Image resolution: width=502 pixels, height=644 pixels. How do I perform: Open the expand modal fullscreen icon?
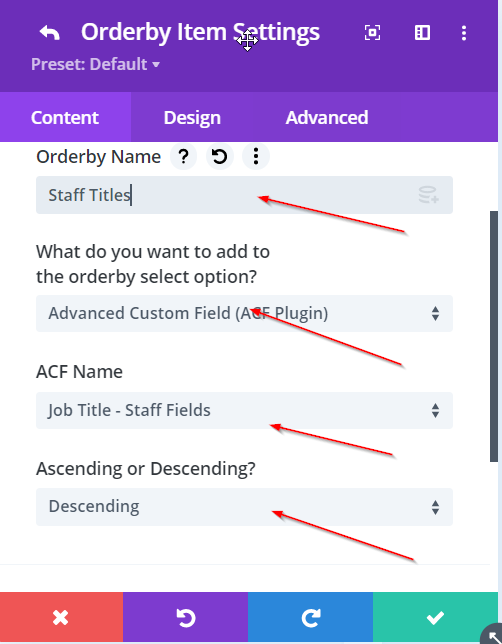[x=372, y=32]
